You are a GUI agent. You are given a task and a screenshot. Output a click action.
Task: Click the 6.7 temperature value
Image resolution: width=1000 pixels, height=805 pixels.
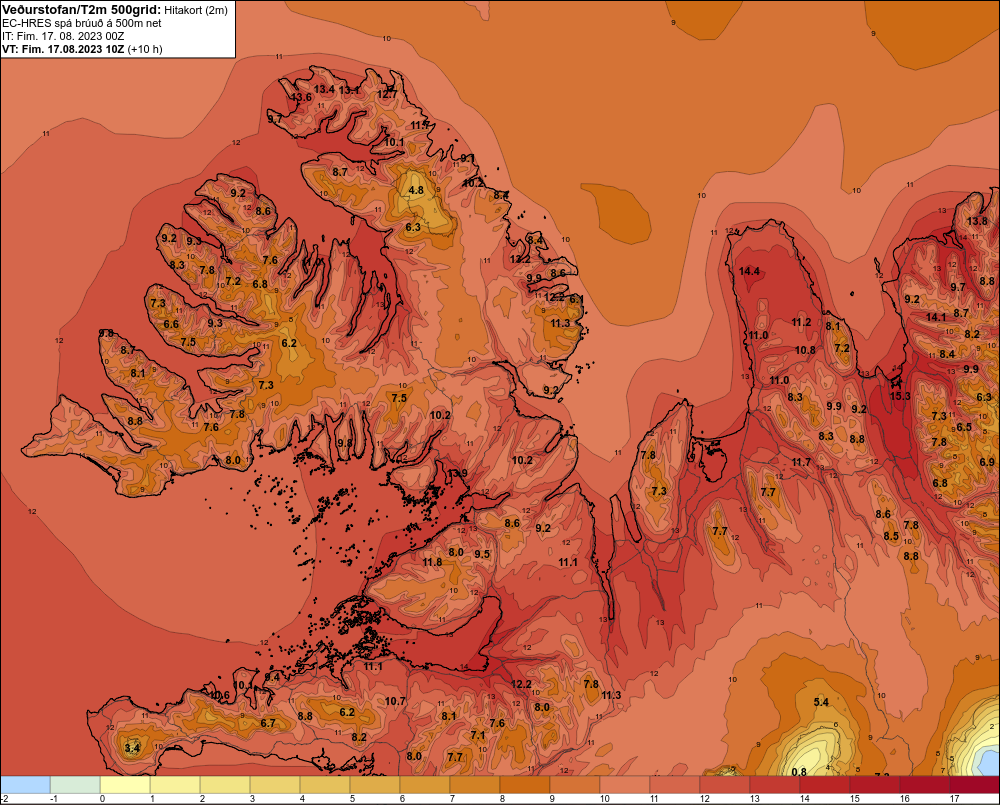[x=268, y=723]
